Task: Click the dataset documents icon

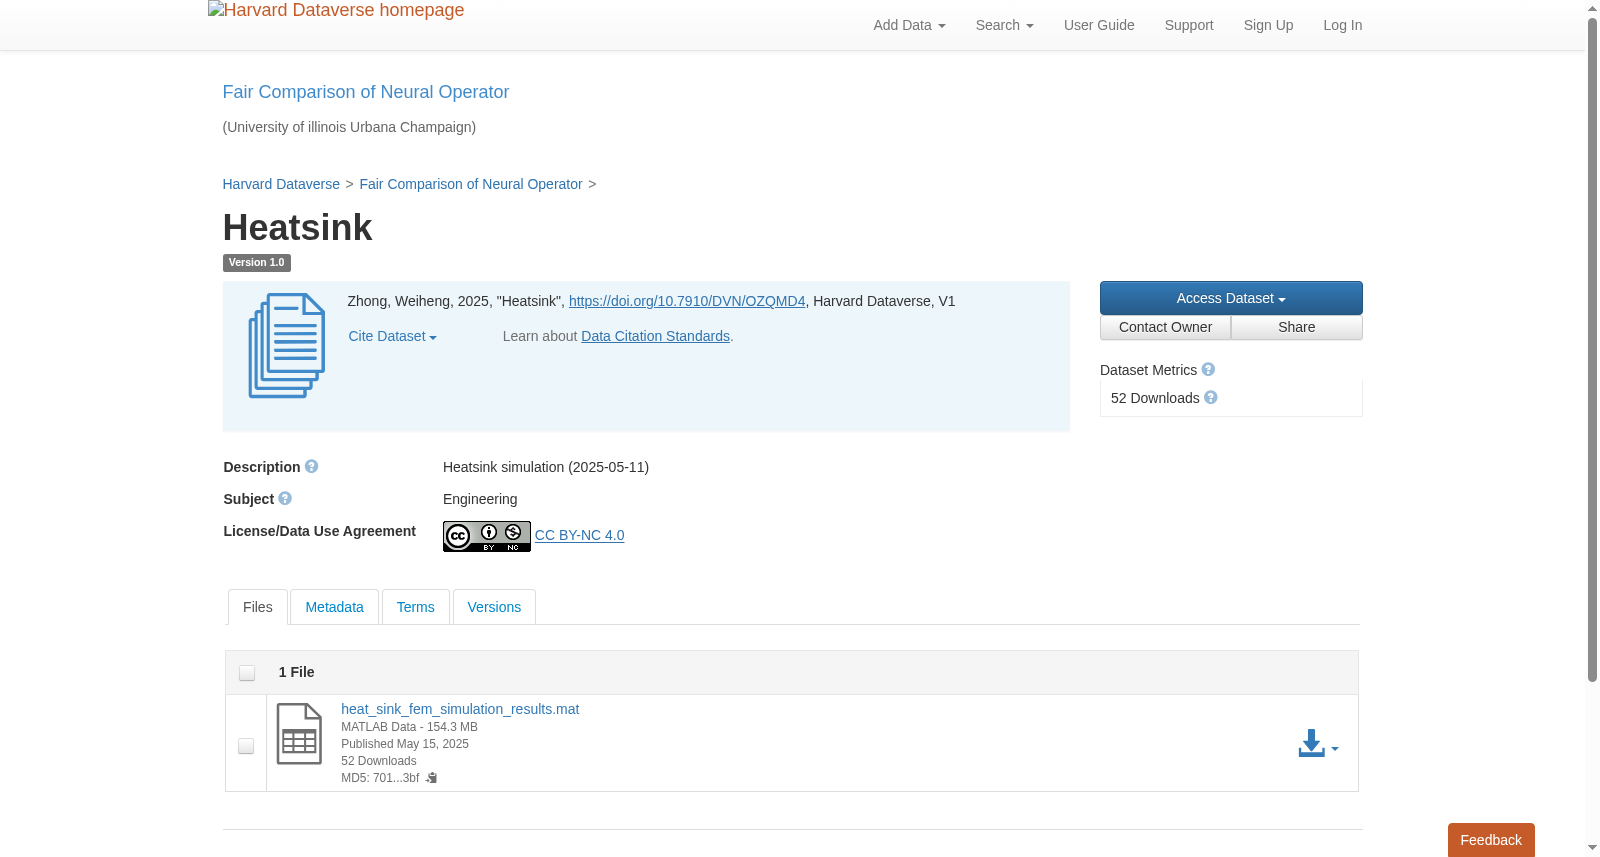Action: [x=287, y=346]
